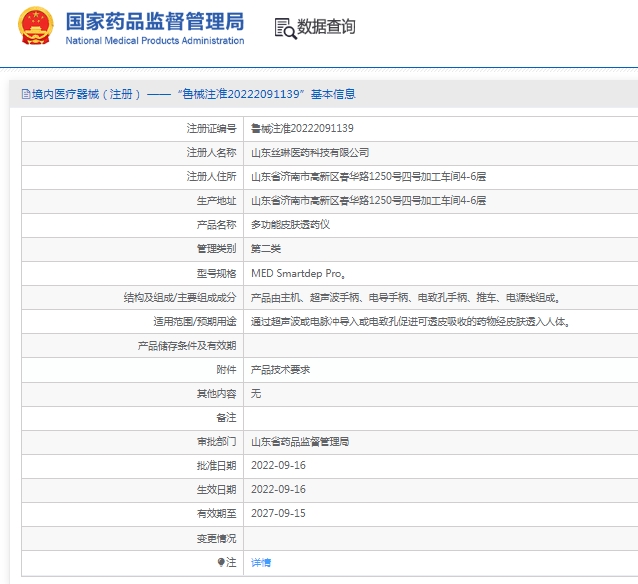Select the 产品技术要求 attachment value
638x584 pixels.
[x=280, y=370]
